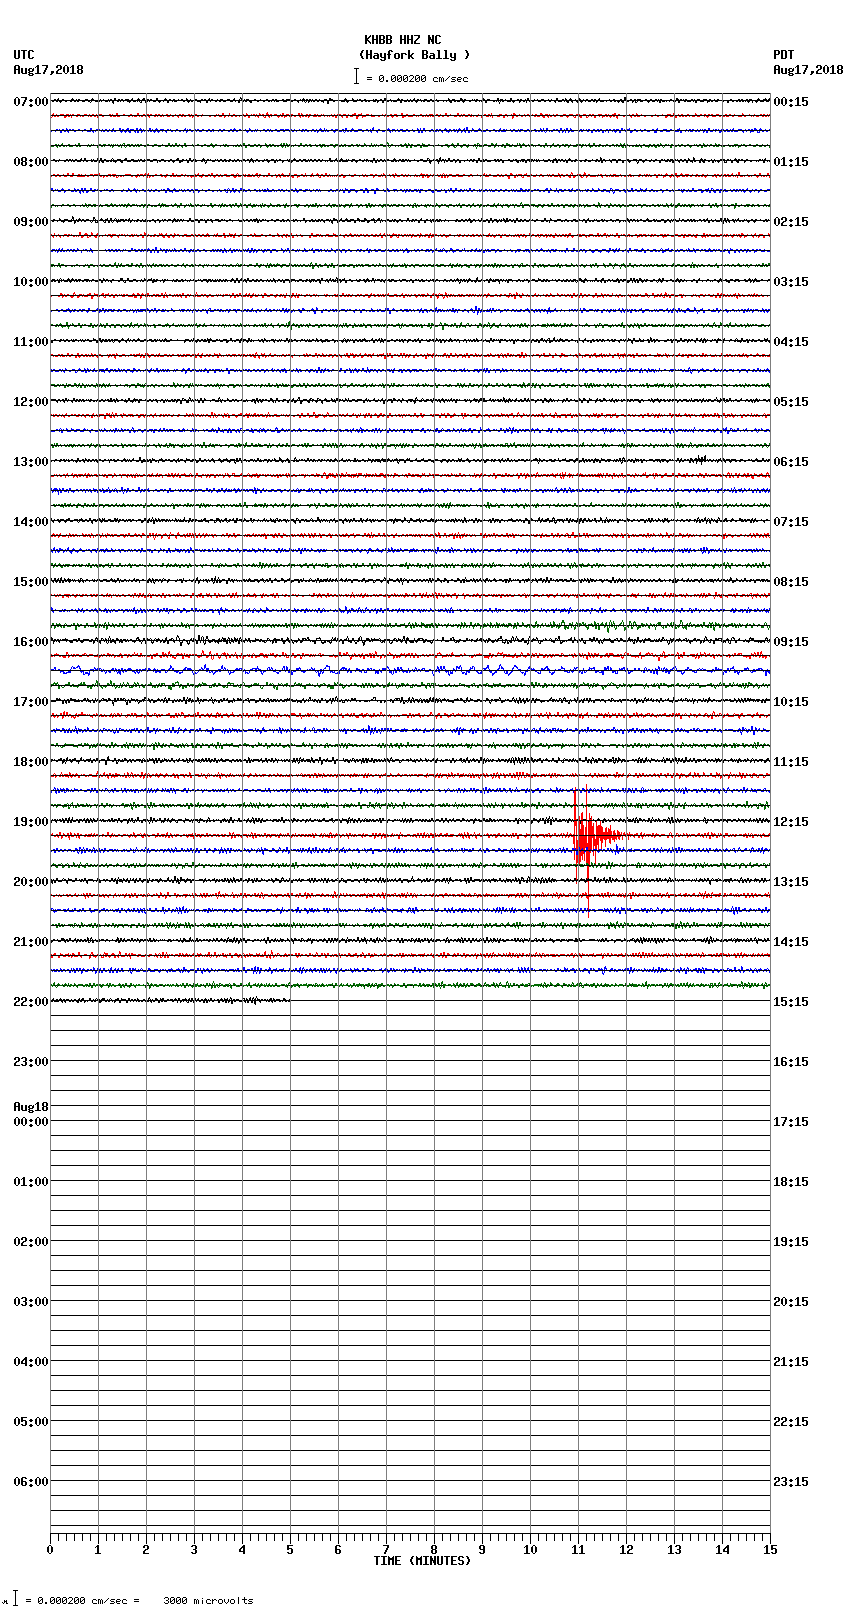Viewport: 850px width, 1613px height.
Task: Click the 23:15 PDT row label
Action: [791, 1482]
